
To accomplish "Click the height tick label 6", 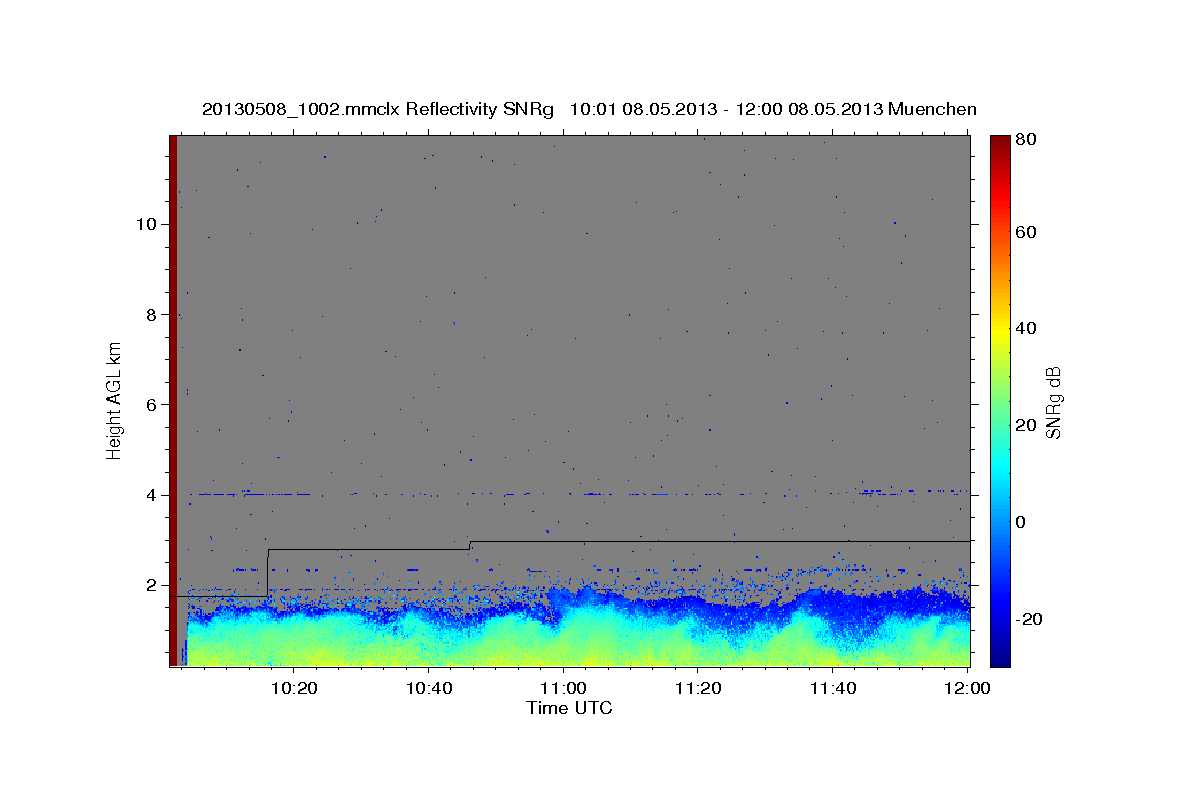I will (x=152, y=405).
